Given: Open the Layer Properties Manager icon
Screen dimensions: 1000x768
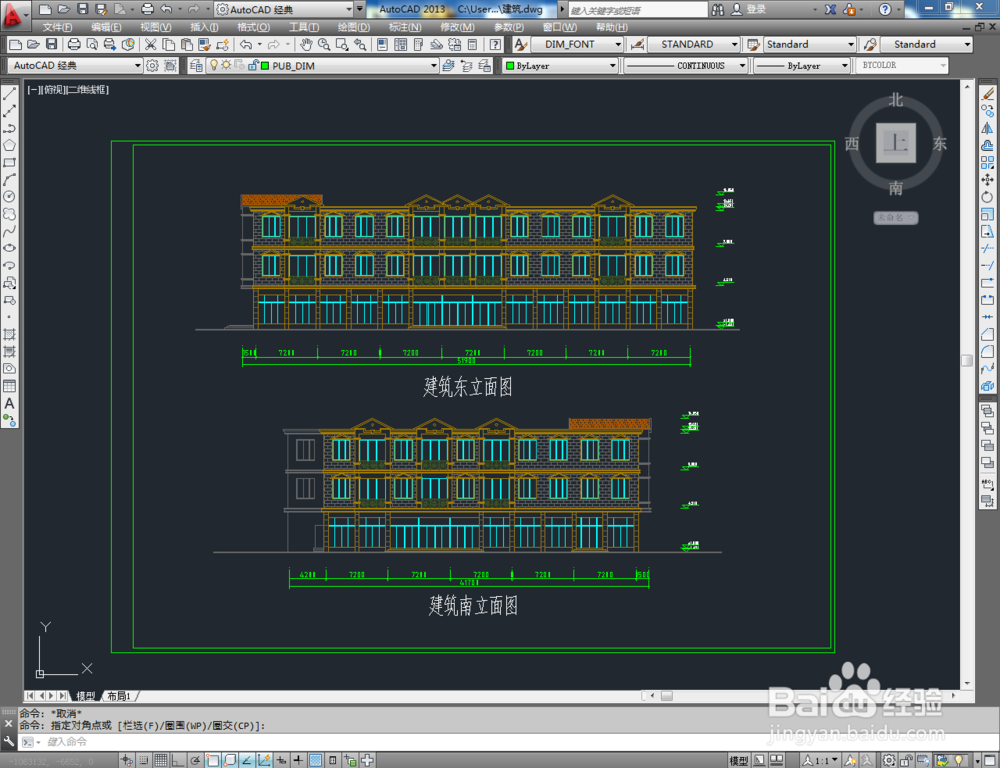Looking at the screenshot, I should point(196,66).
